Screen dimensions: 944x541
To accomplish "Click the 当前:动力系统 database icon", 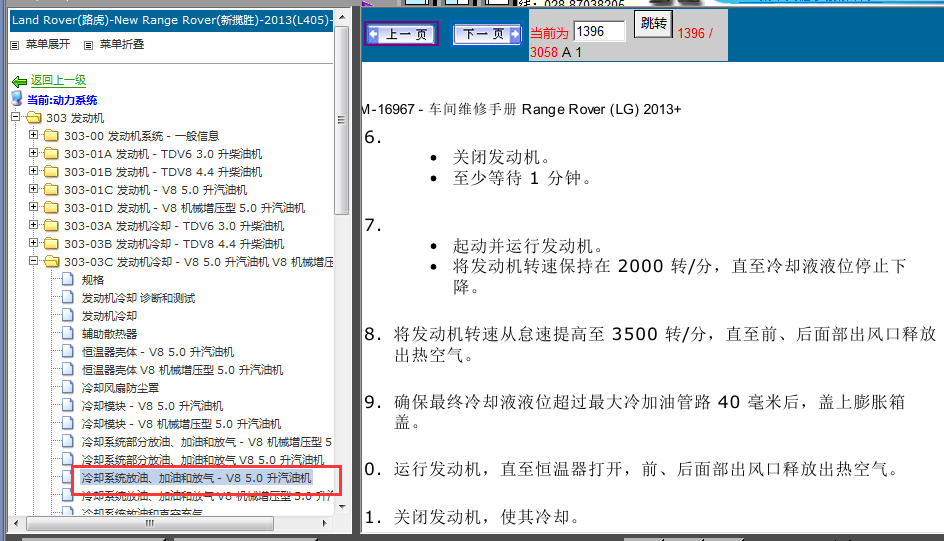I will 17,99.
